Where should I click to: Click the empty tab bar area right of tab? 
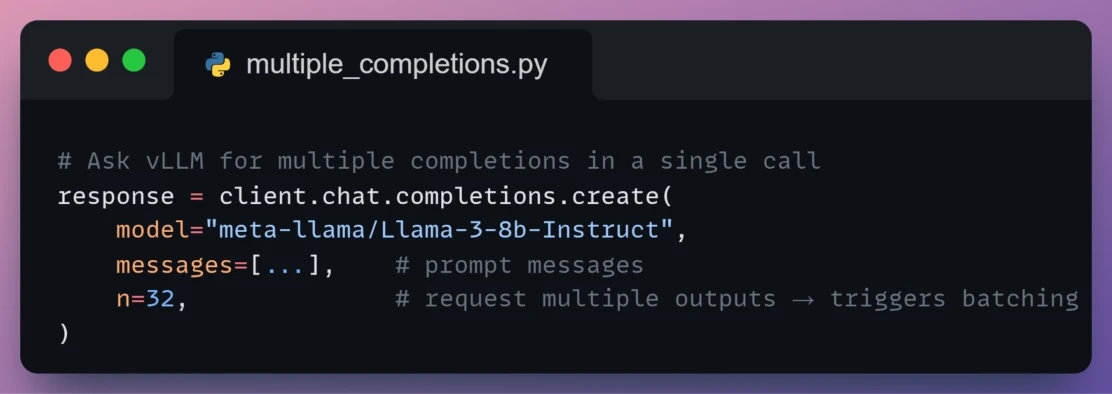tap(842, 64)
